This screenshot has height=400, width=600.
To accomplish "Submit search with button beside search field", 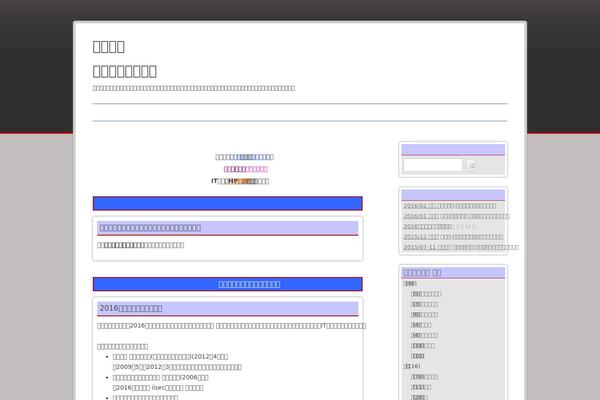I will pos(472,165).
